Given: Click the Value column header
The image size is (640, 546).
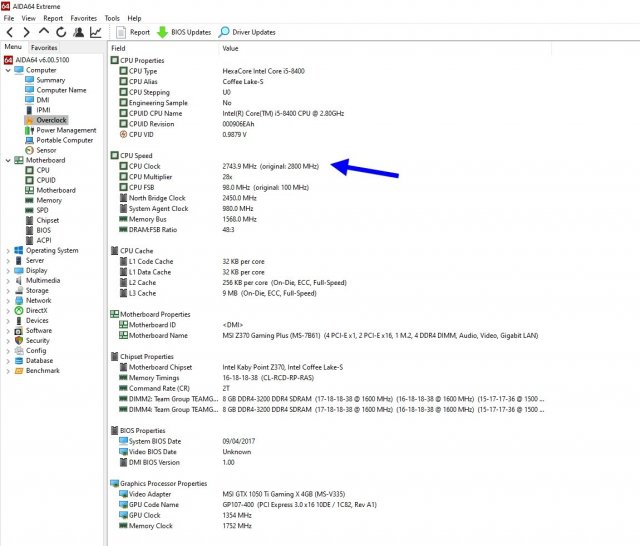Looking at the screenshot, I should (231, 48).
